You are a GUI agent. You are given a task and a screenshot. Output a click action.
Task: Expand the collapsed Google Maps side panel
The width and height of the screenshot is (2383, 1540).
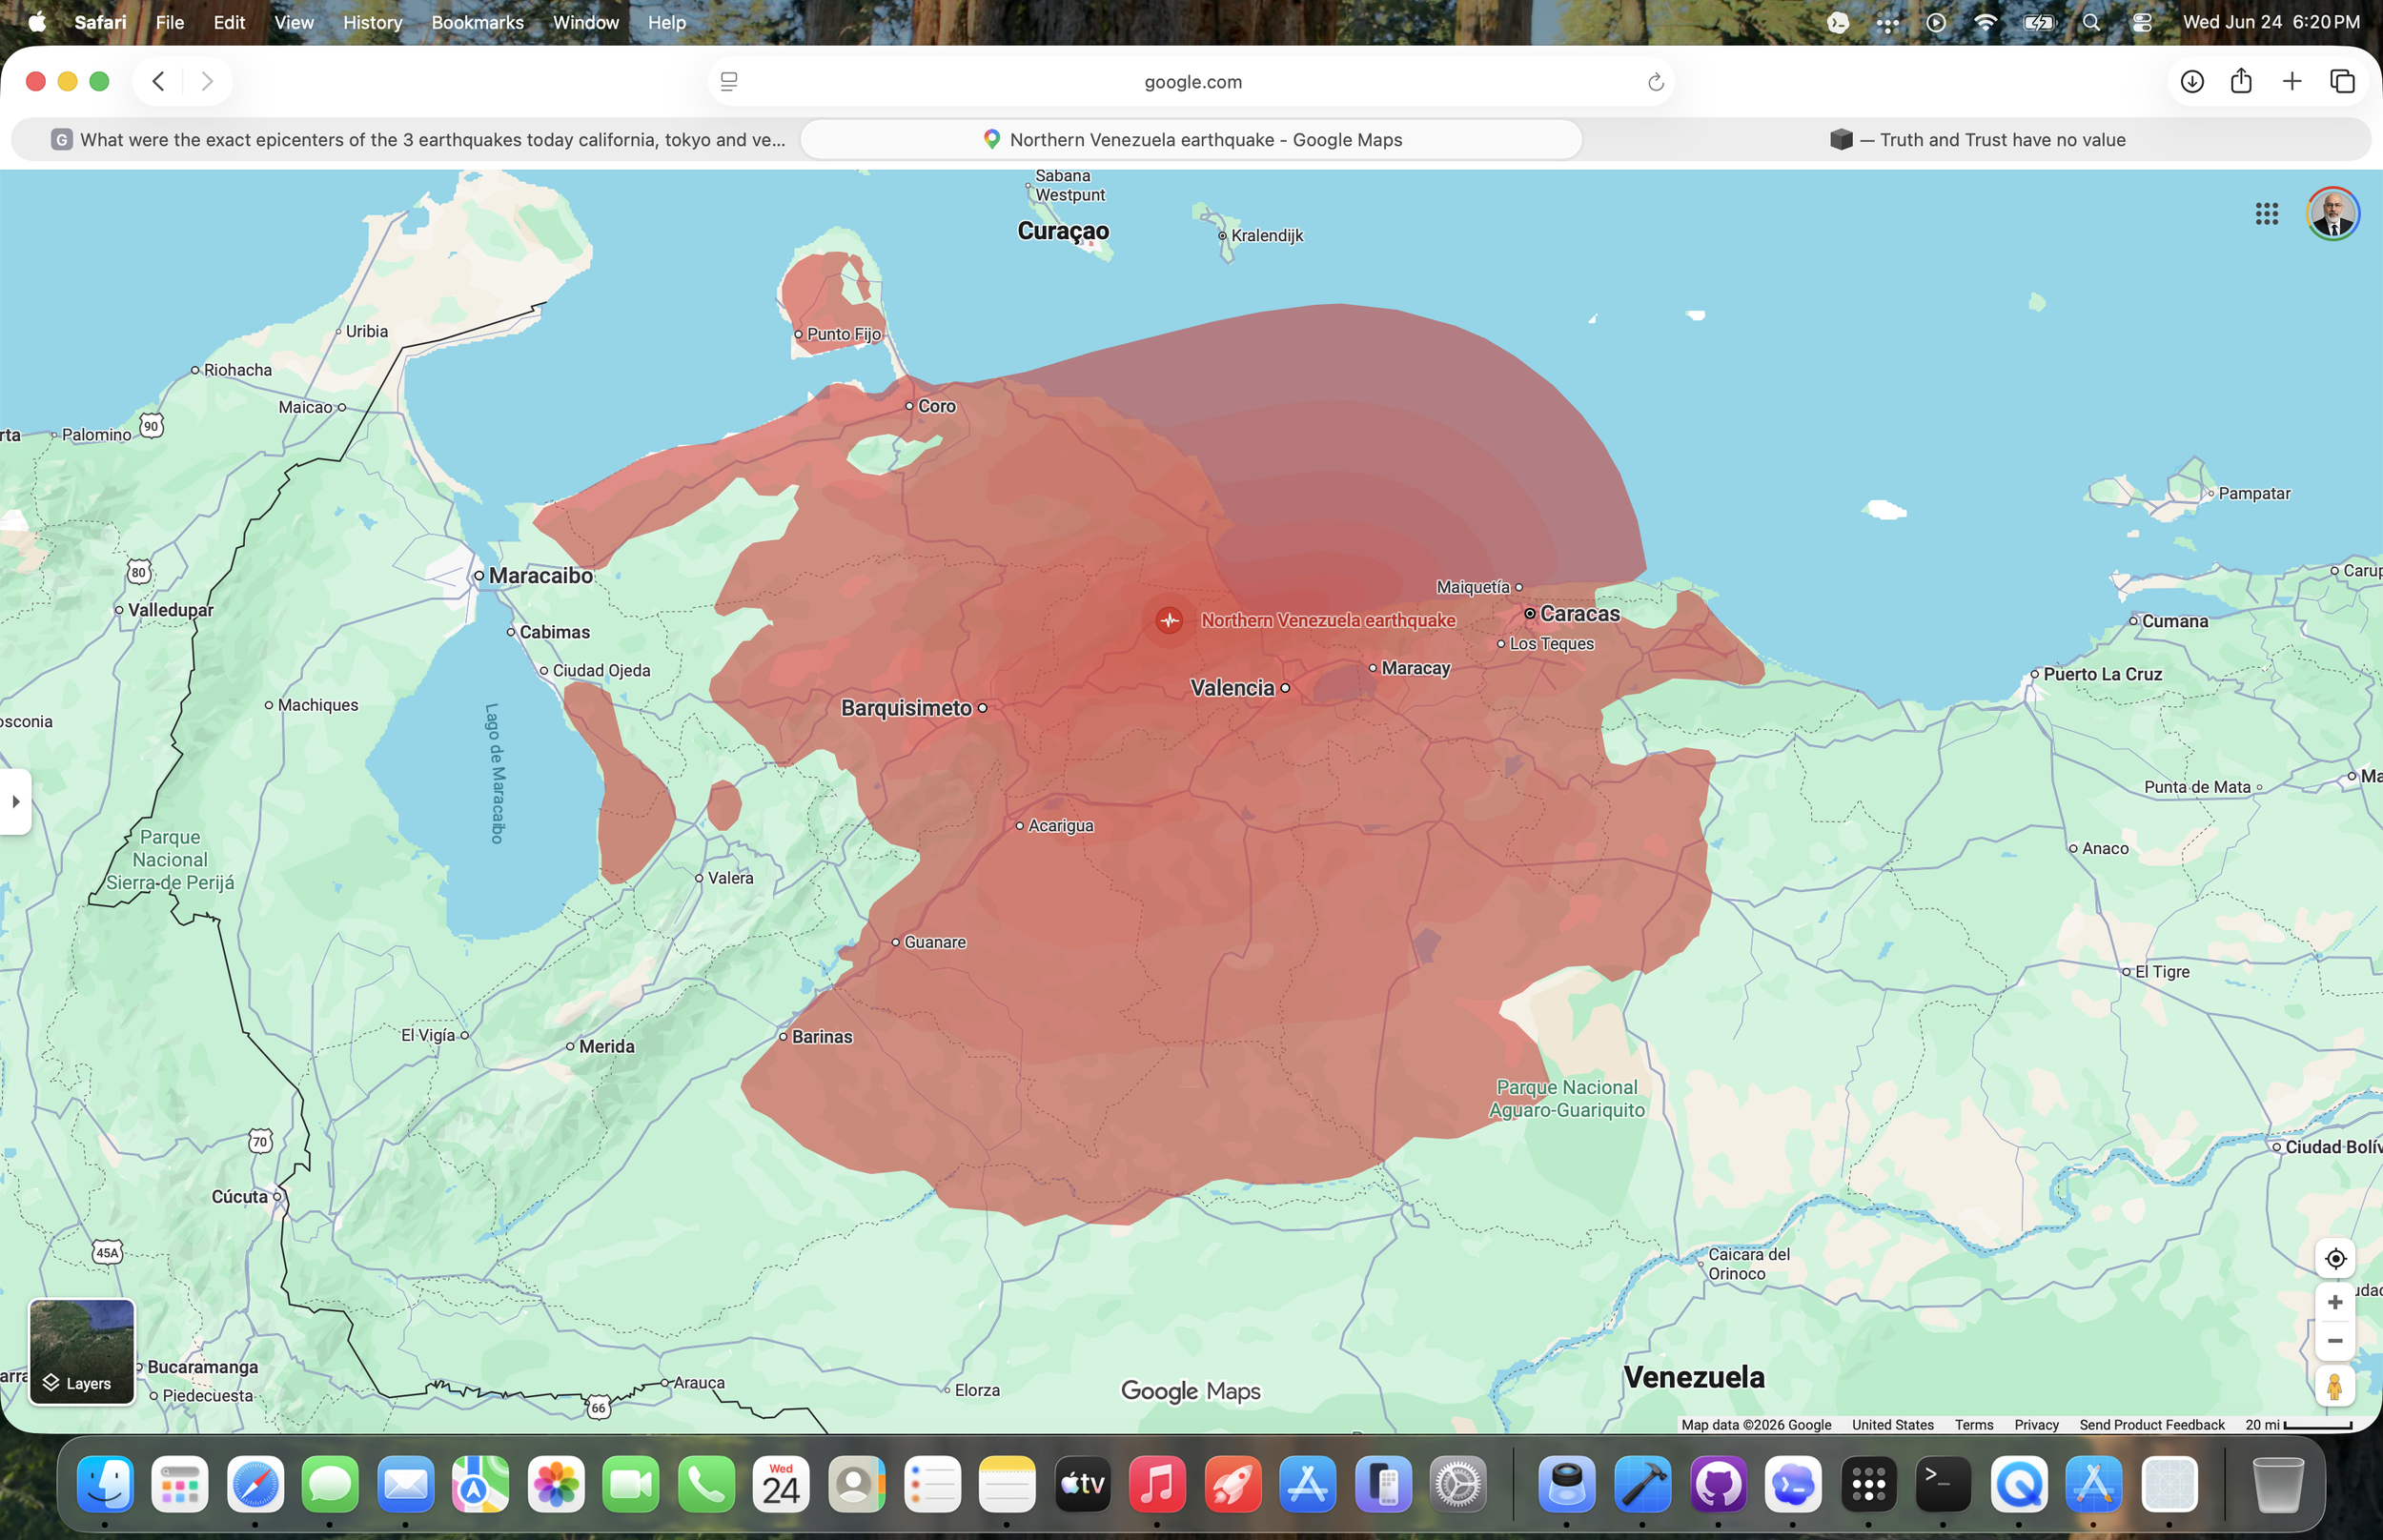pos(15,801)
